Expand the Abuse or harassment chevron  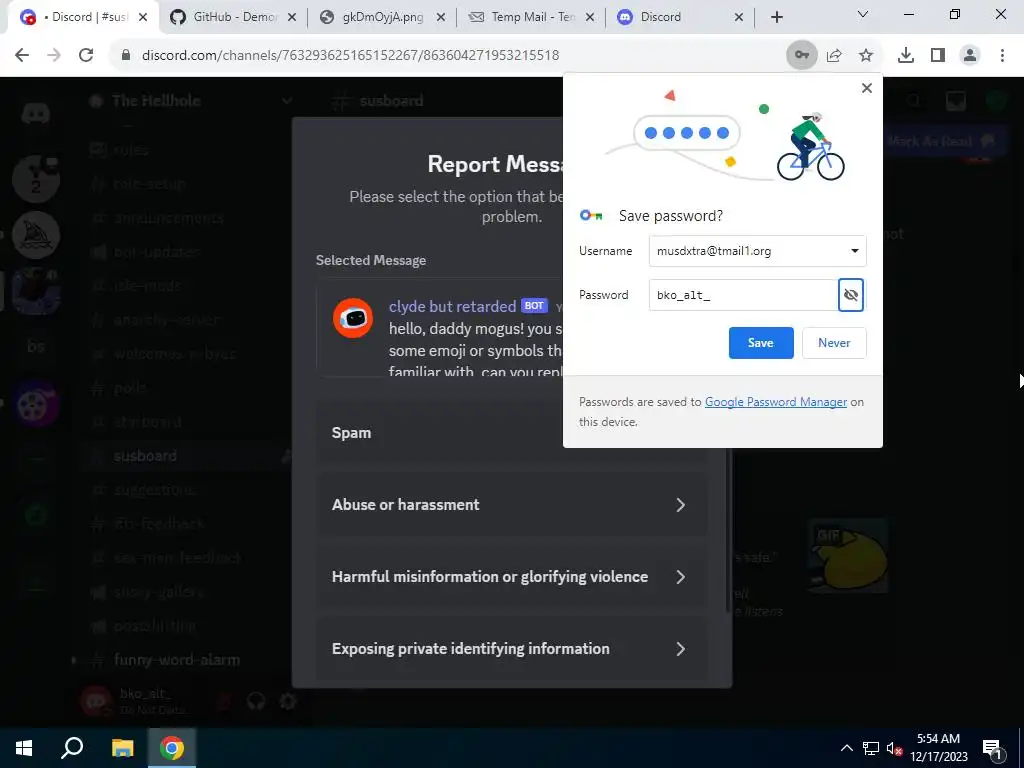click(x=680, y=505)
